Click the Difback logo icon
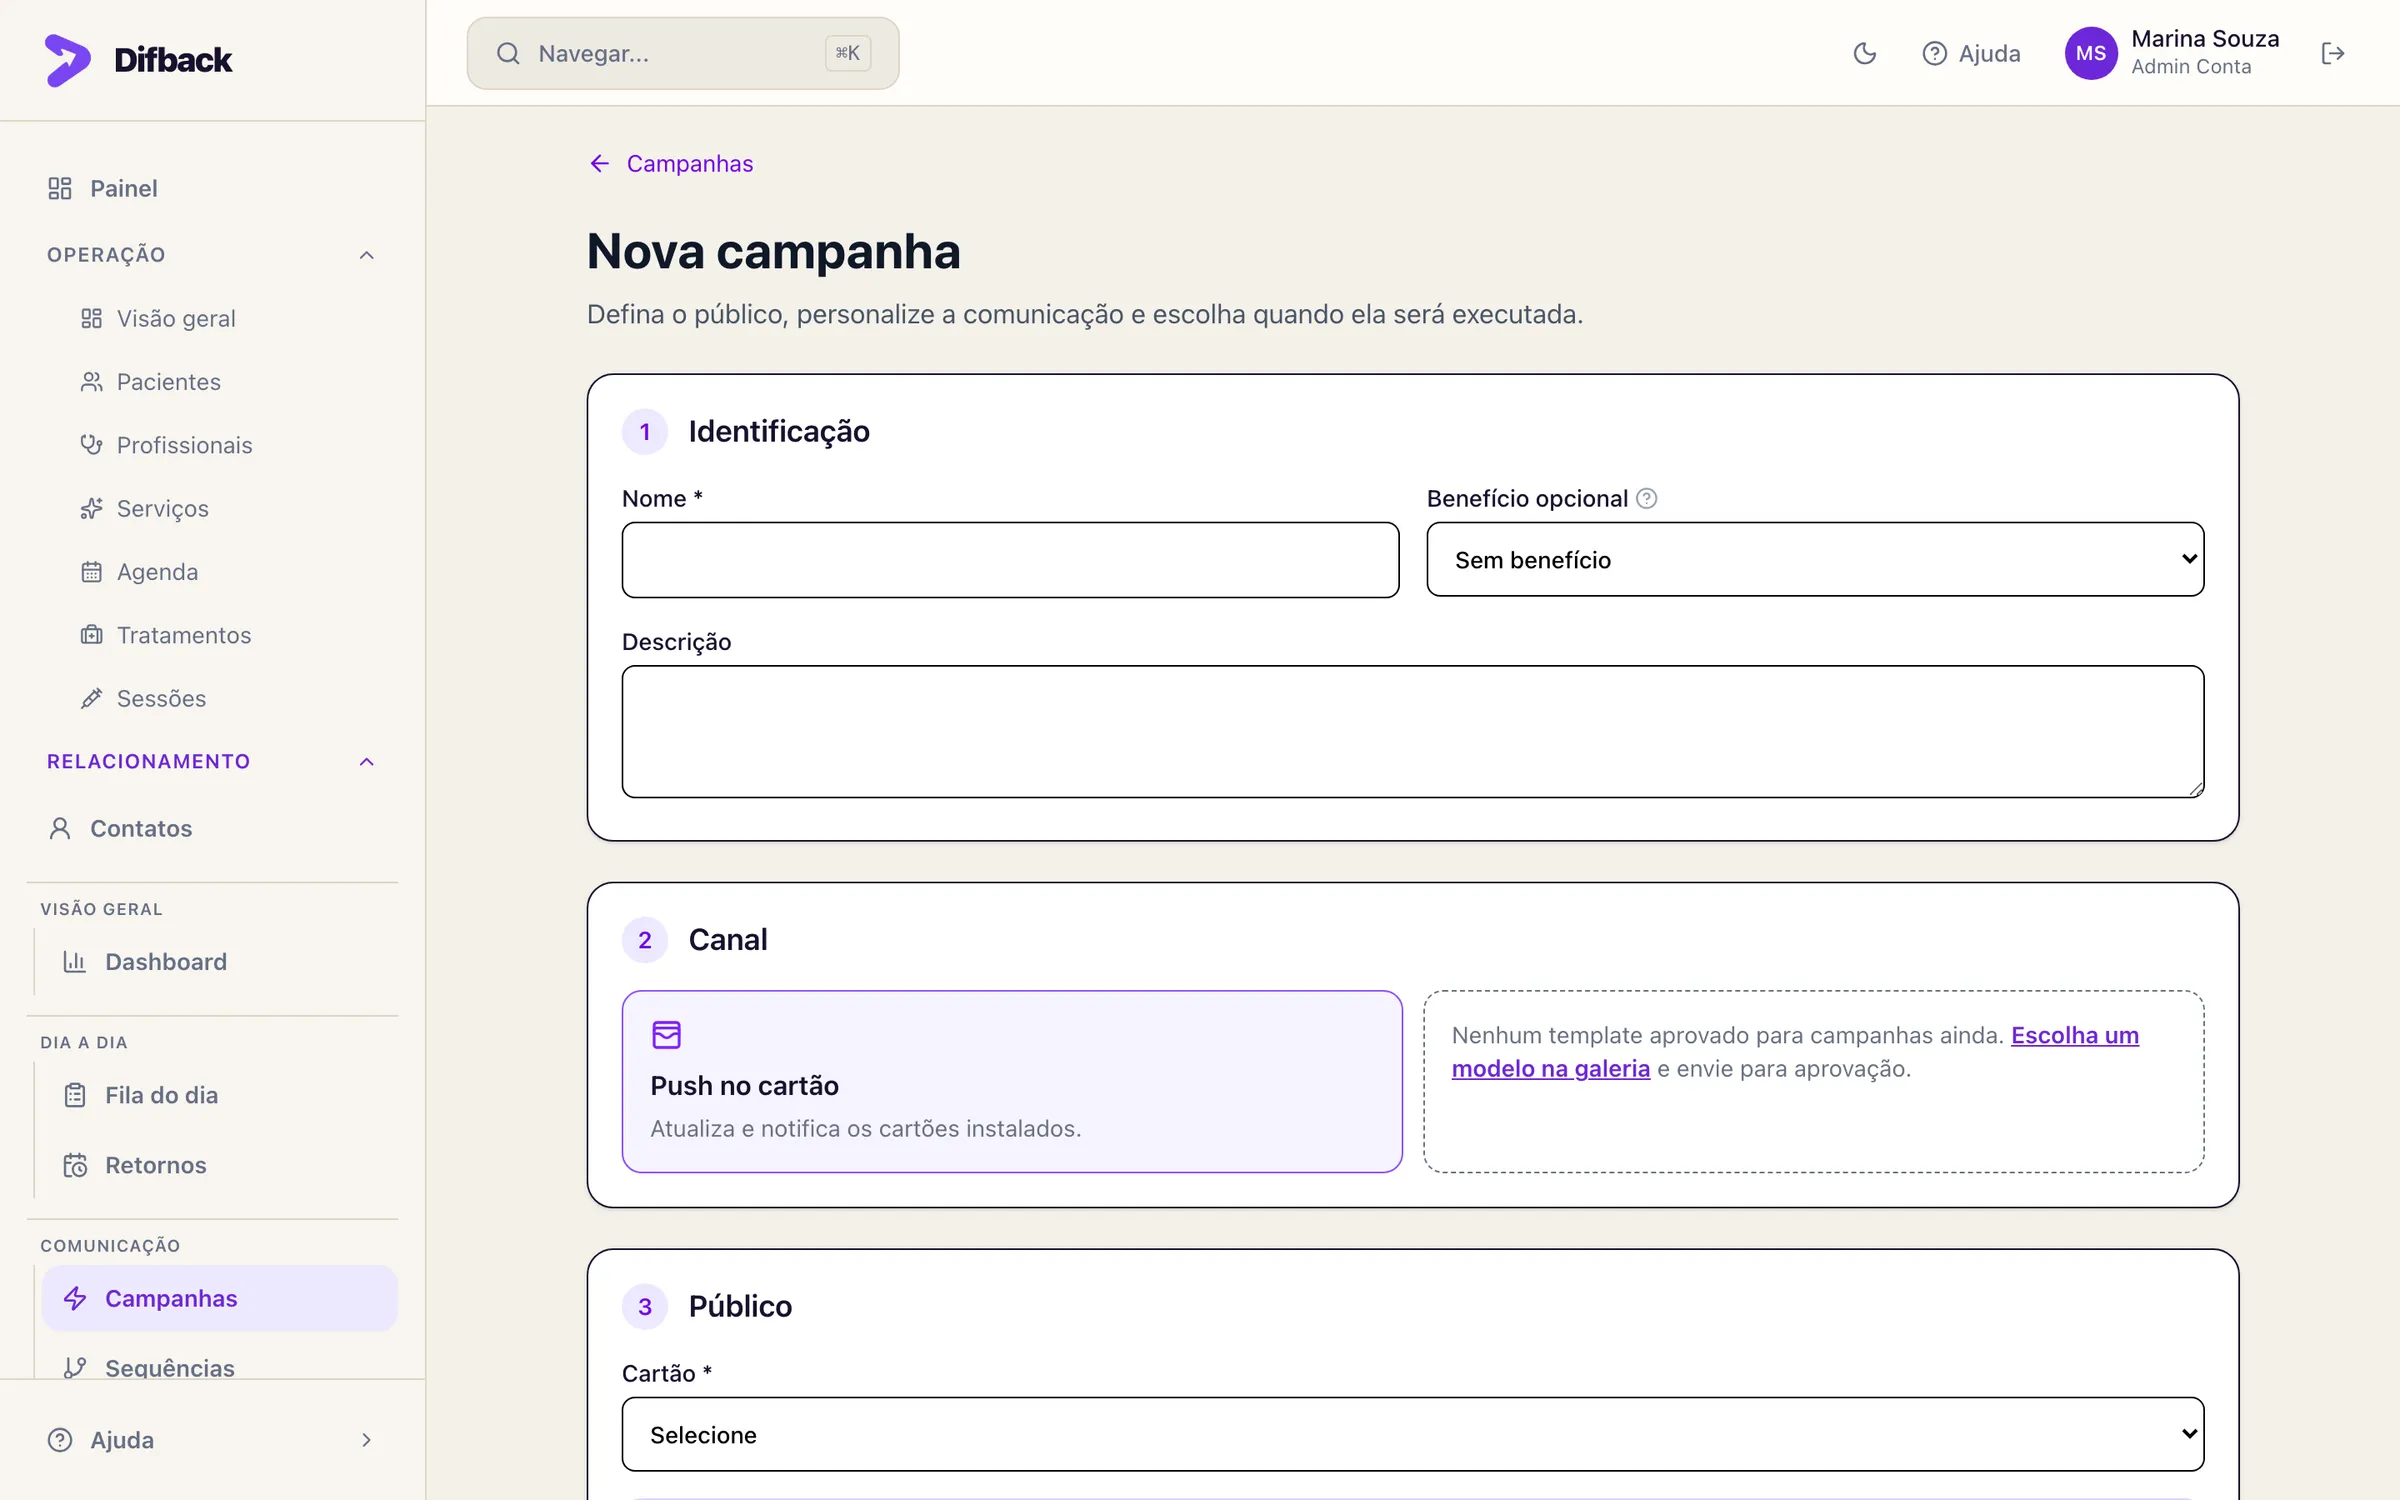 coord(67,60)
